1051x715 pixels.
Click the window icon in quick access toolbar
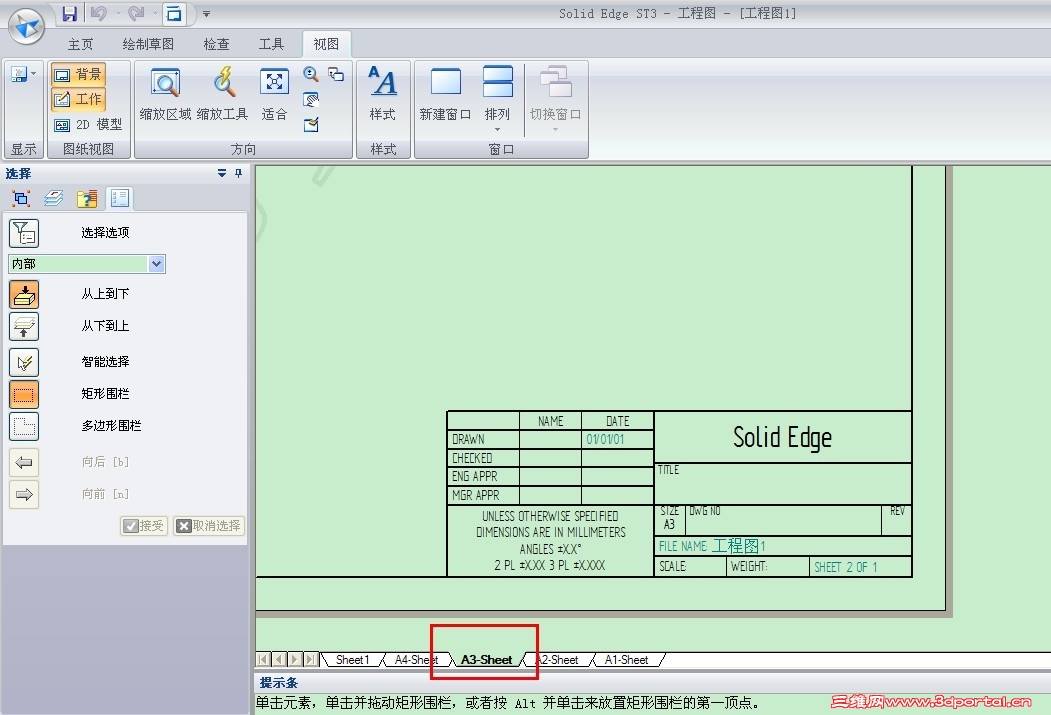174,13
